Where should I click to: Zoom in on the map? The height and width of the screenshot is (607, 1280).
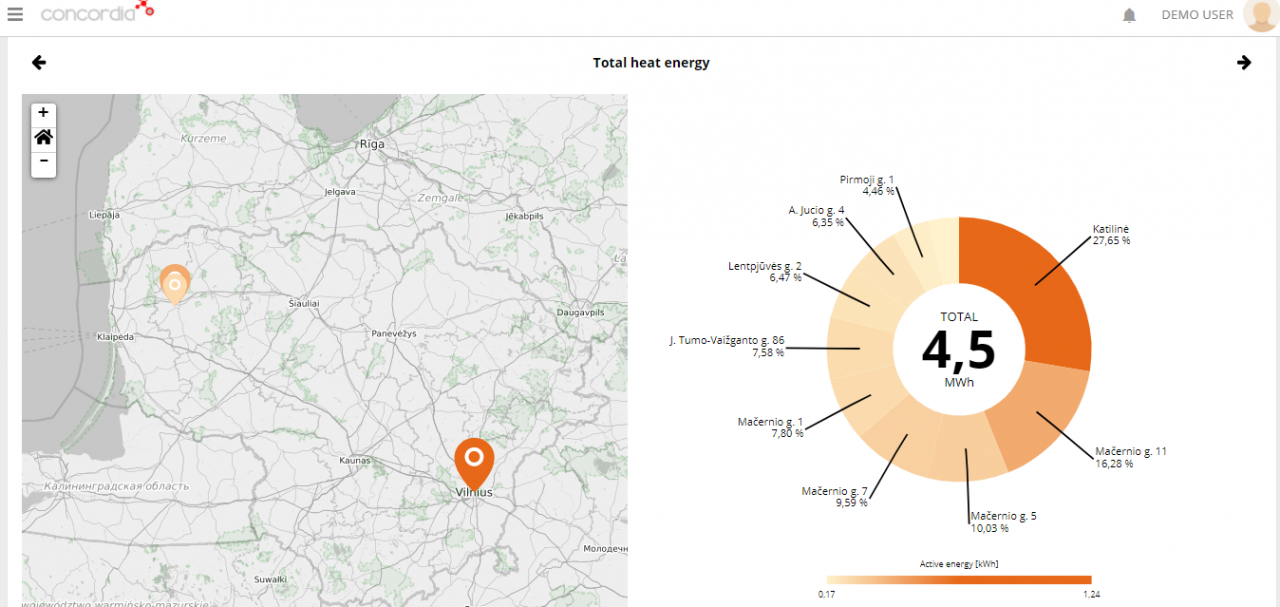click(x=43, y=113)
